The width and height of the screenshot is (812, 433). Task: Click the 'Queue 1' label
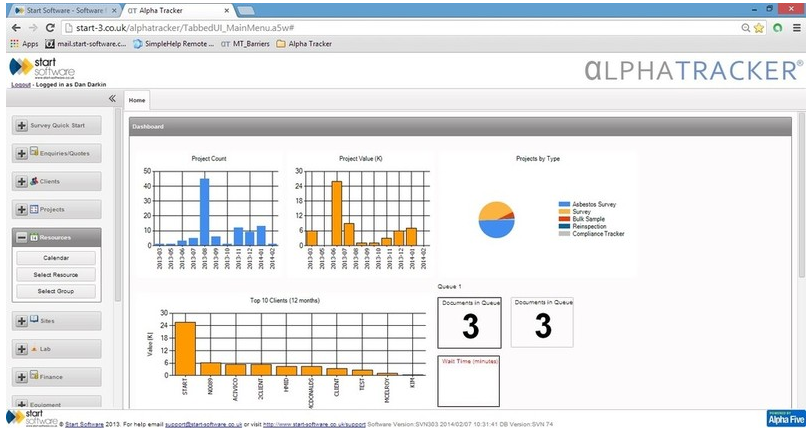coord(450,286)
